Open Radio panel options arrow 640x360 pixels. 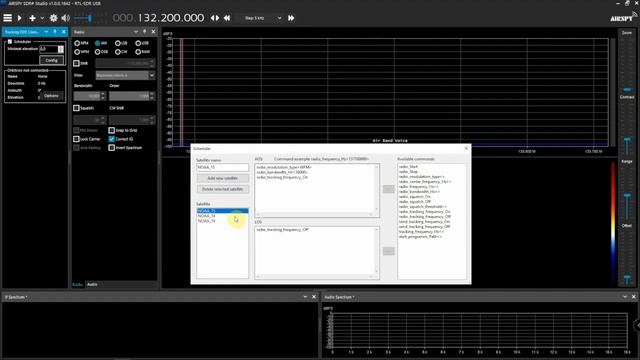136,32
